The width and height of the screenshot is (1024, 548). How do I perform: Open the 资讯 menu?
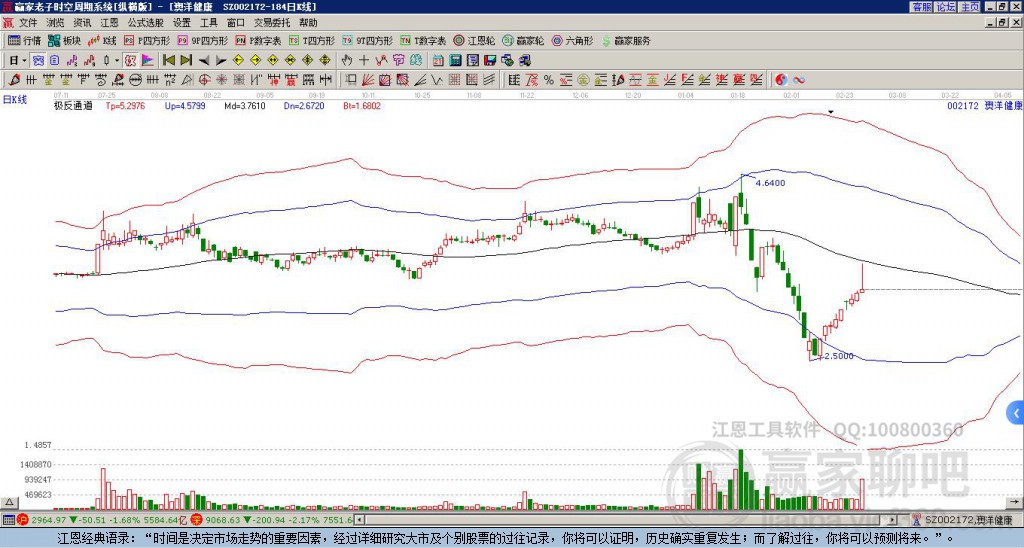pos(82,23)
